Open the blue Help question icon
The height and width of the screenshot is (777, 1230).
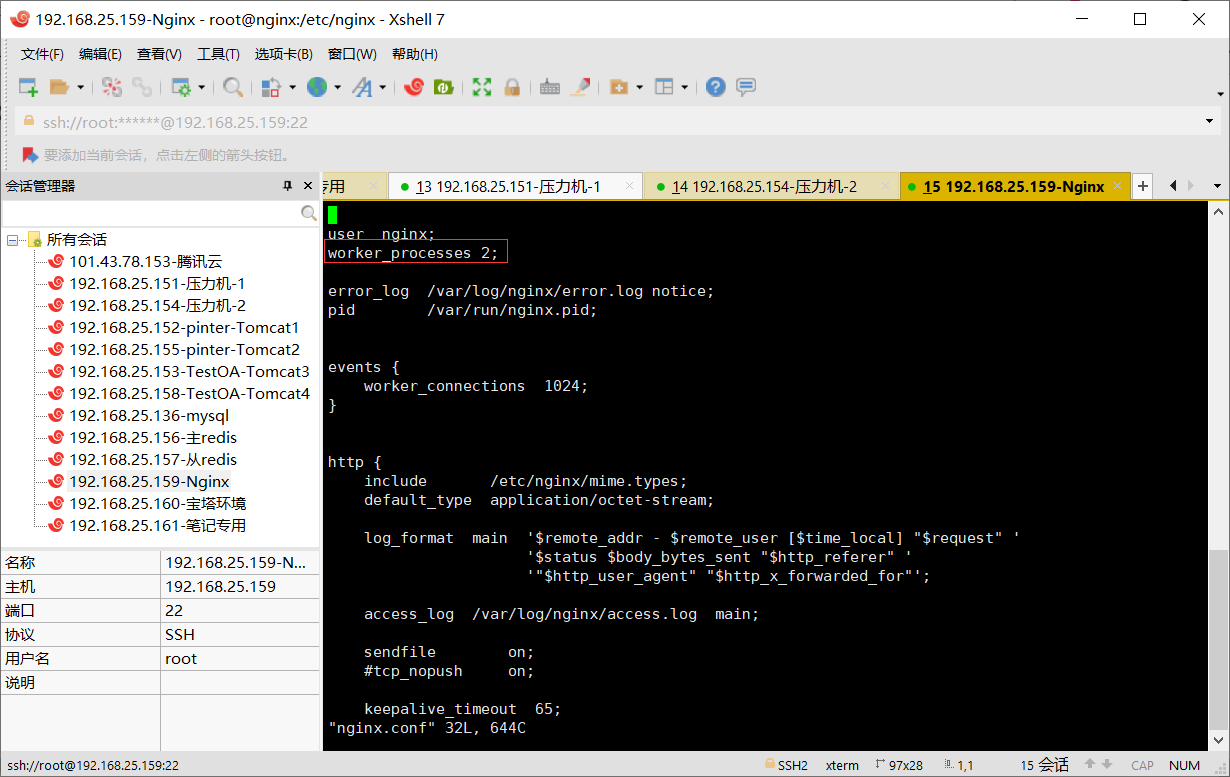tap(715, 87)
